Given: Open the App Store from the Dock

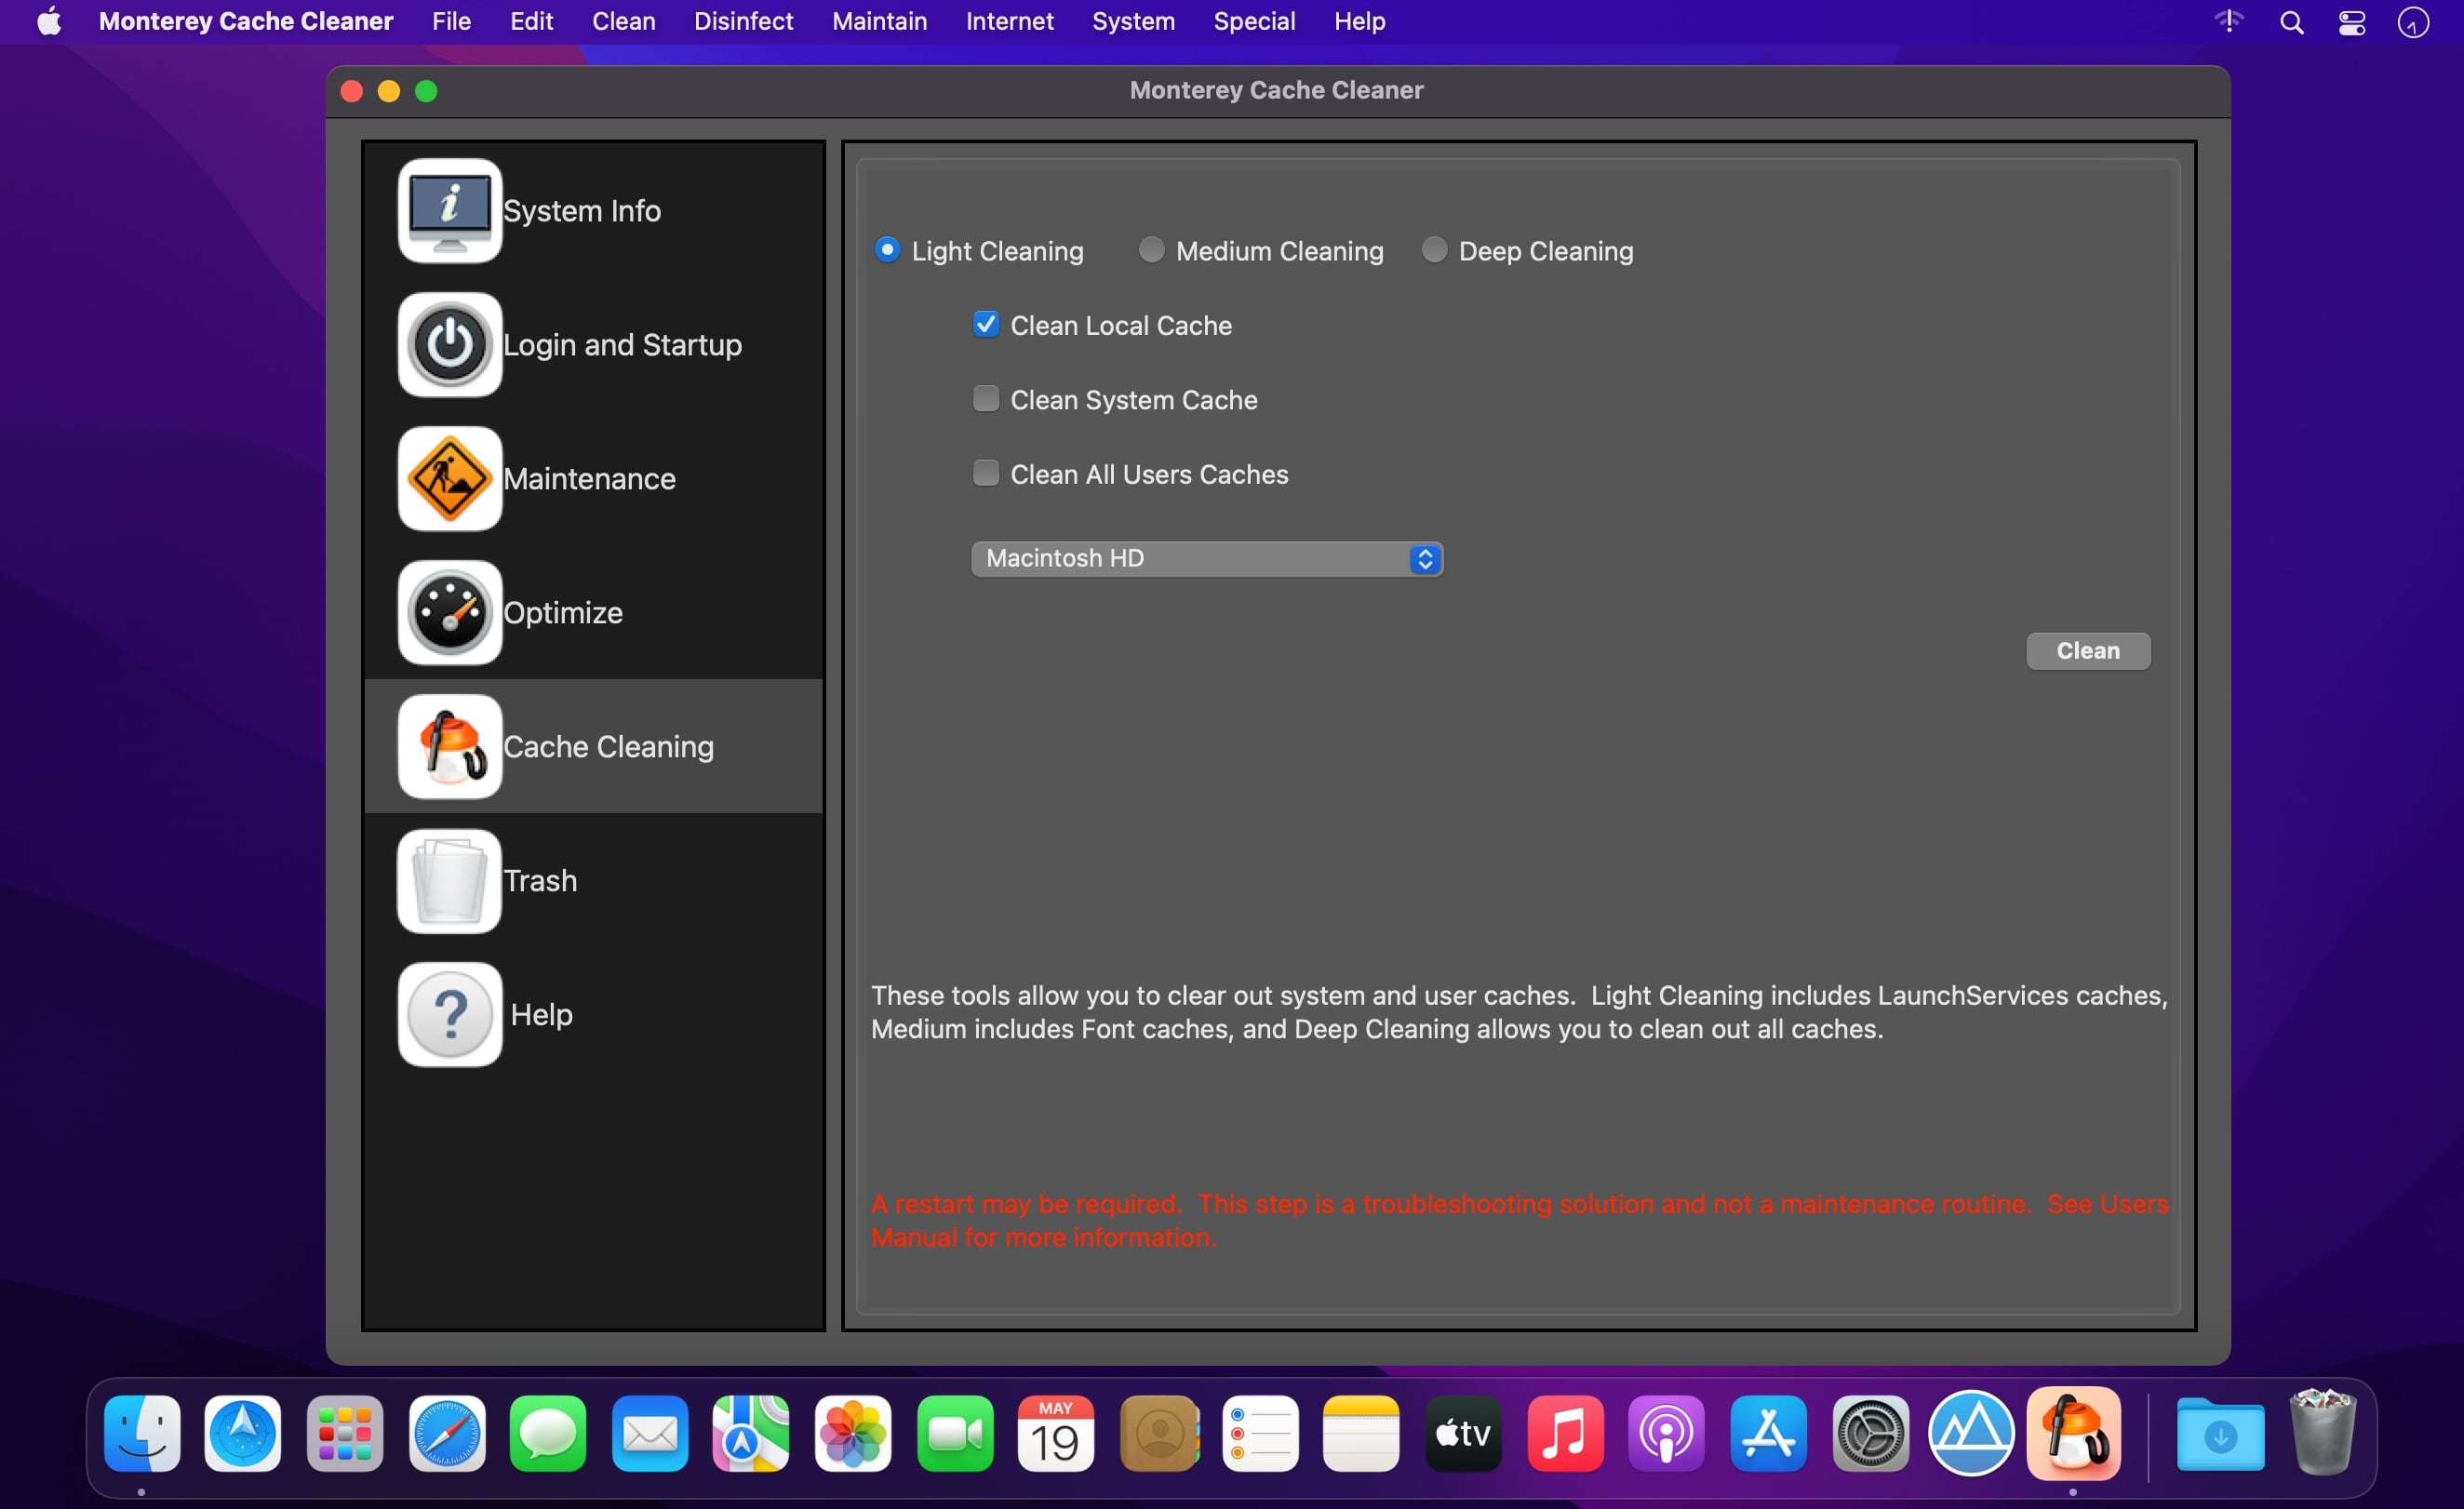Looking at the screenshot, I should point(1768,1433).
